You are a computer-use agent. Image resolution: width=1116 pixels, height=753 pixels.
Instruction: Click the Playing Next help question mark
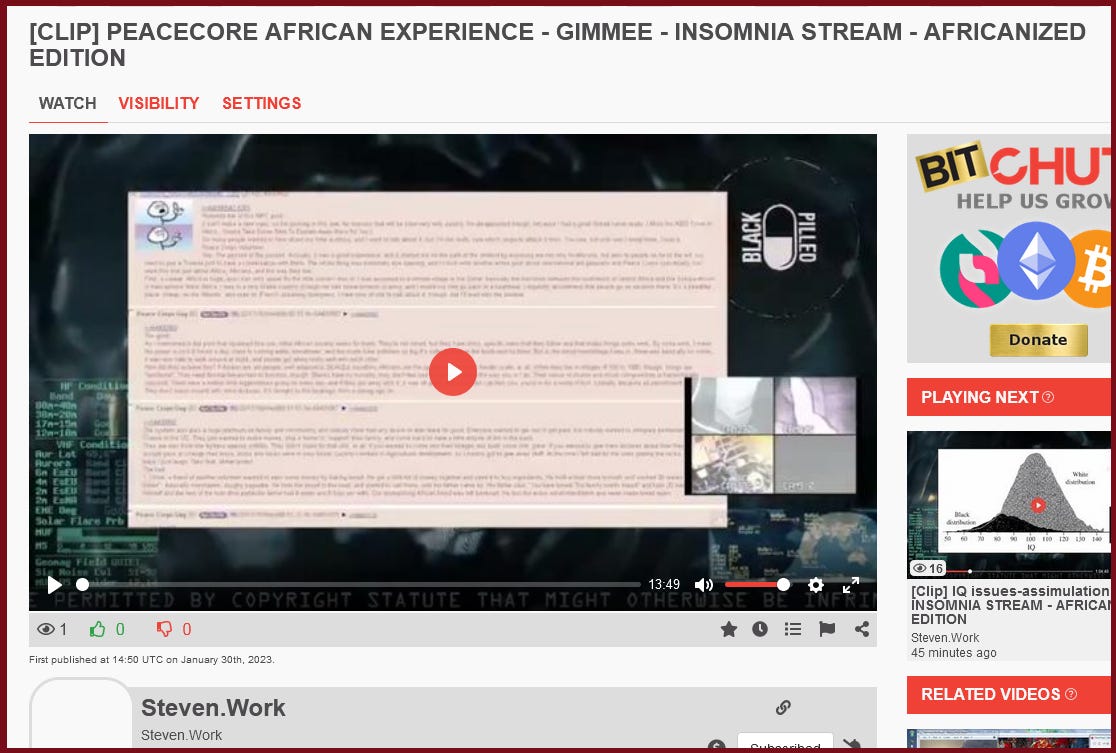(x=1048, y=397)
